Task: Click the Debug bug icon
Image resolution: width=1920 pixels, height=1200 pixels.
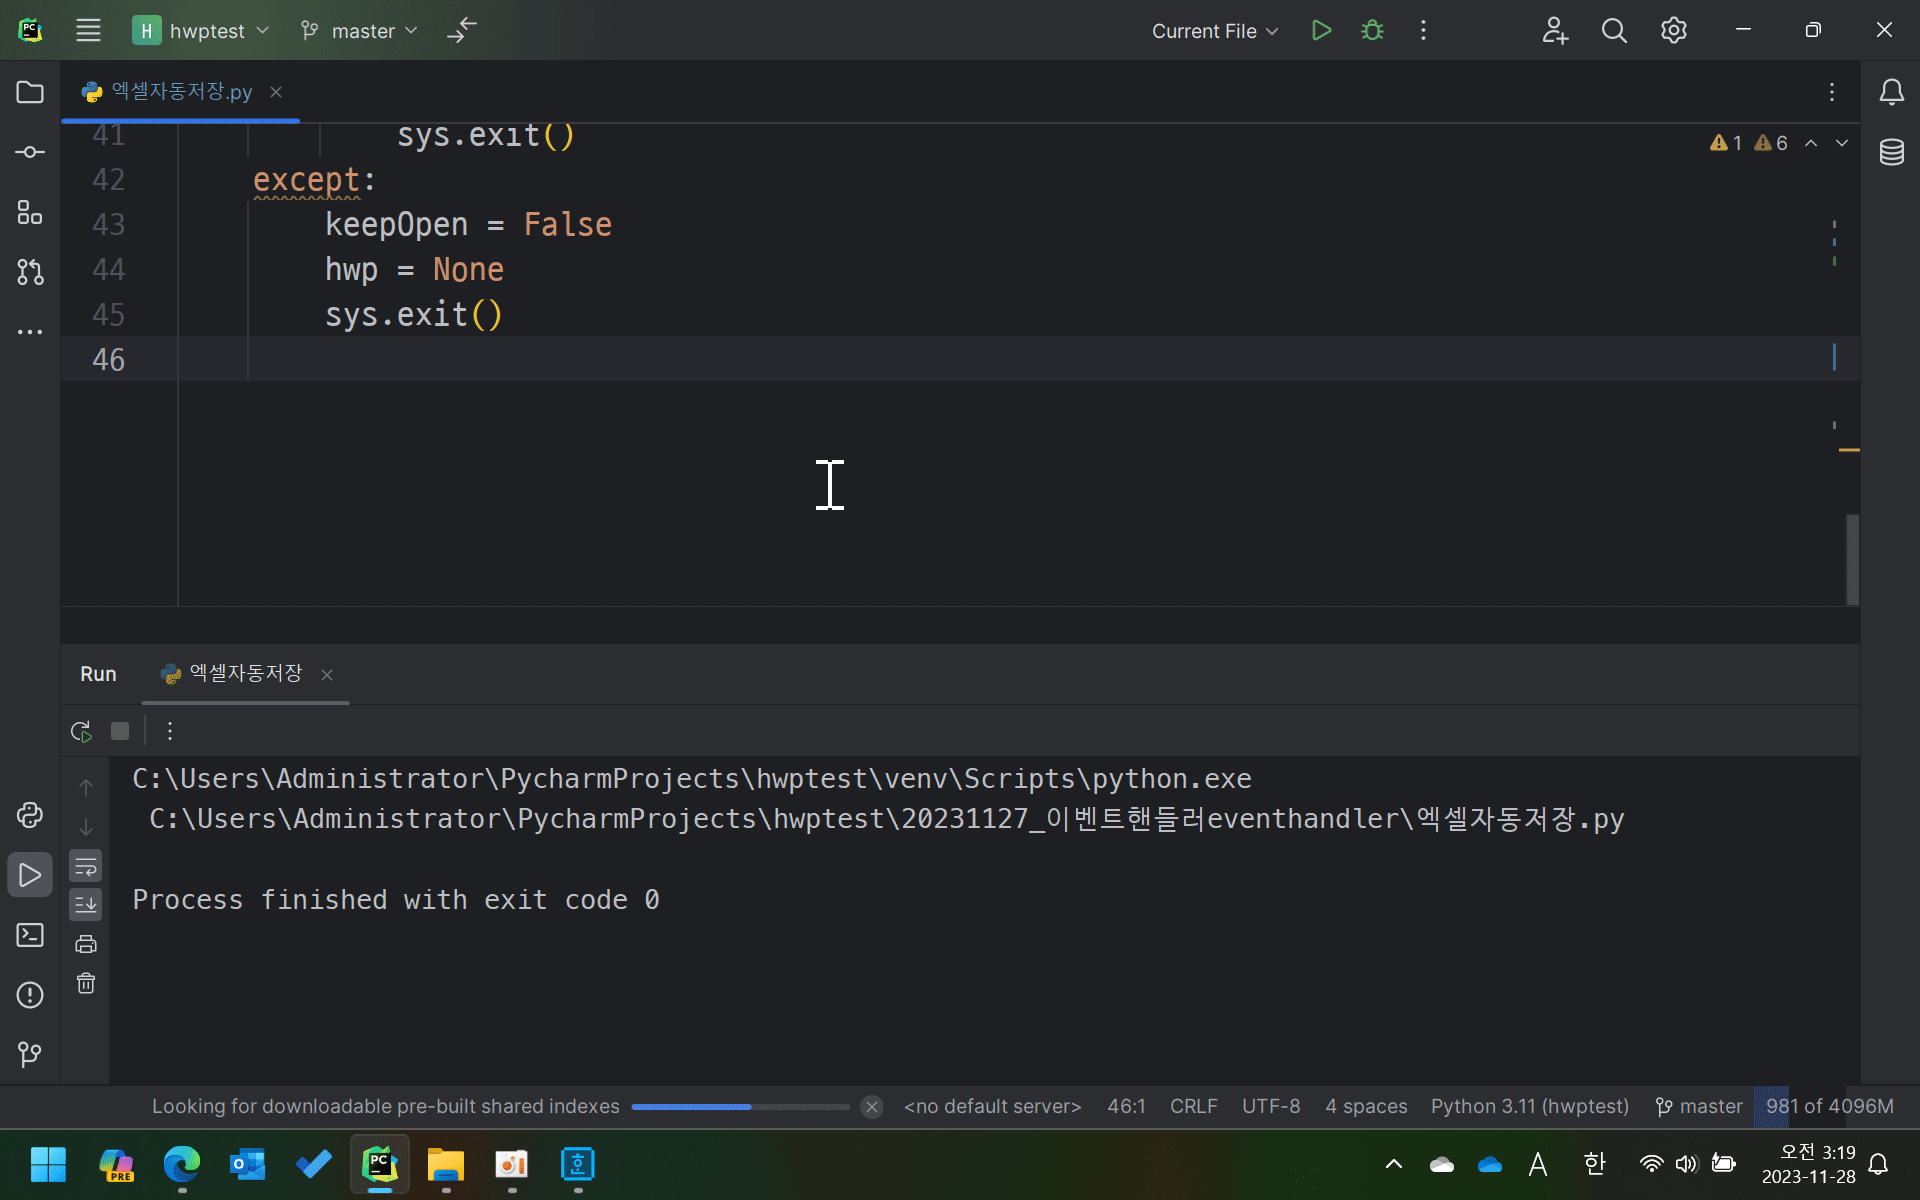Action: pos(1372,31)
